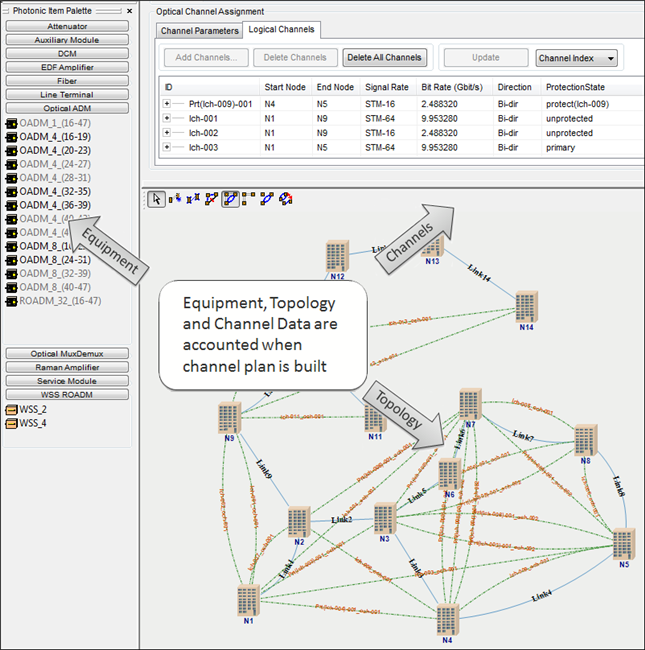Open the DCM palette section
The width and height of the screenshot is (645, 650).
tap(67, 53)
